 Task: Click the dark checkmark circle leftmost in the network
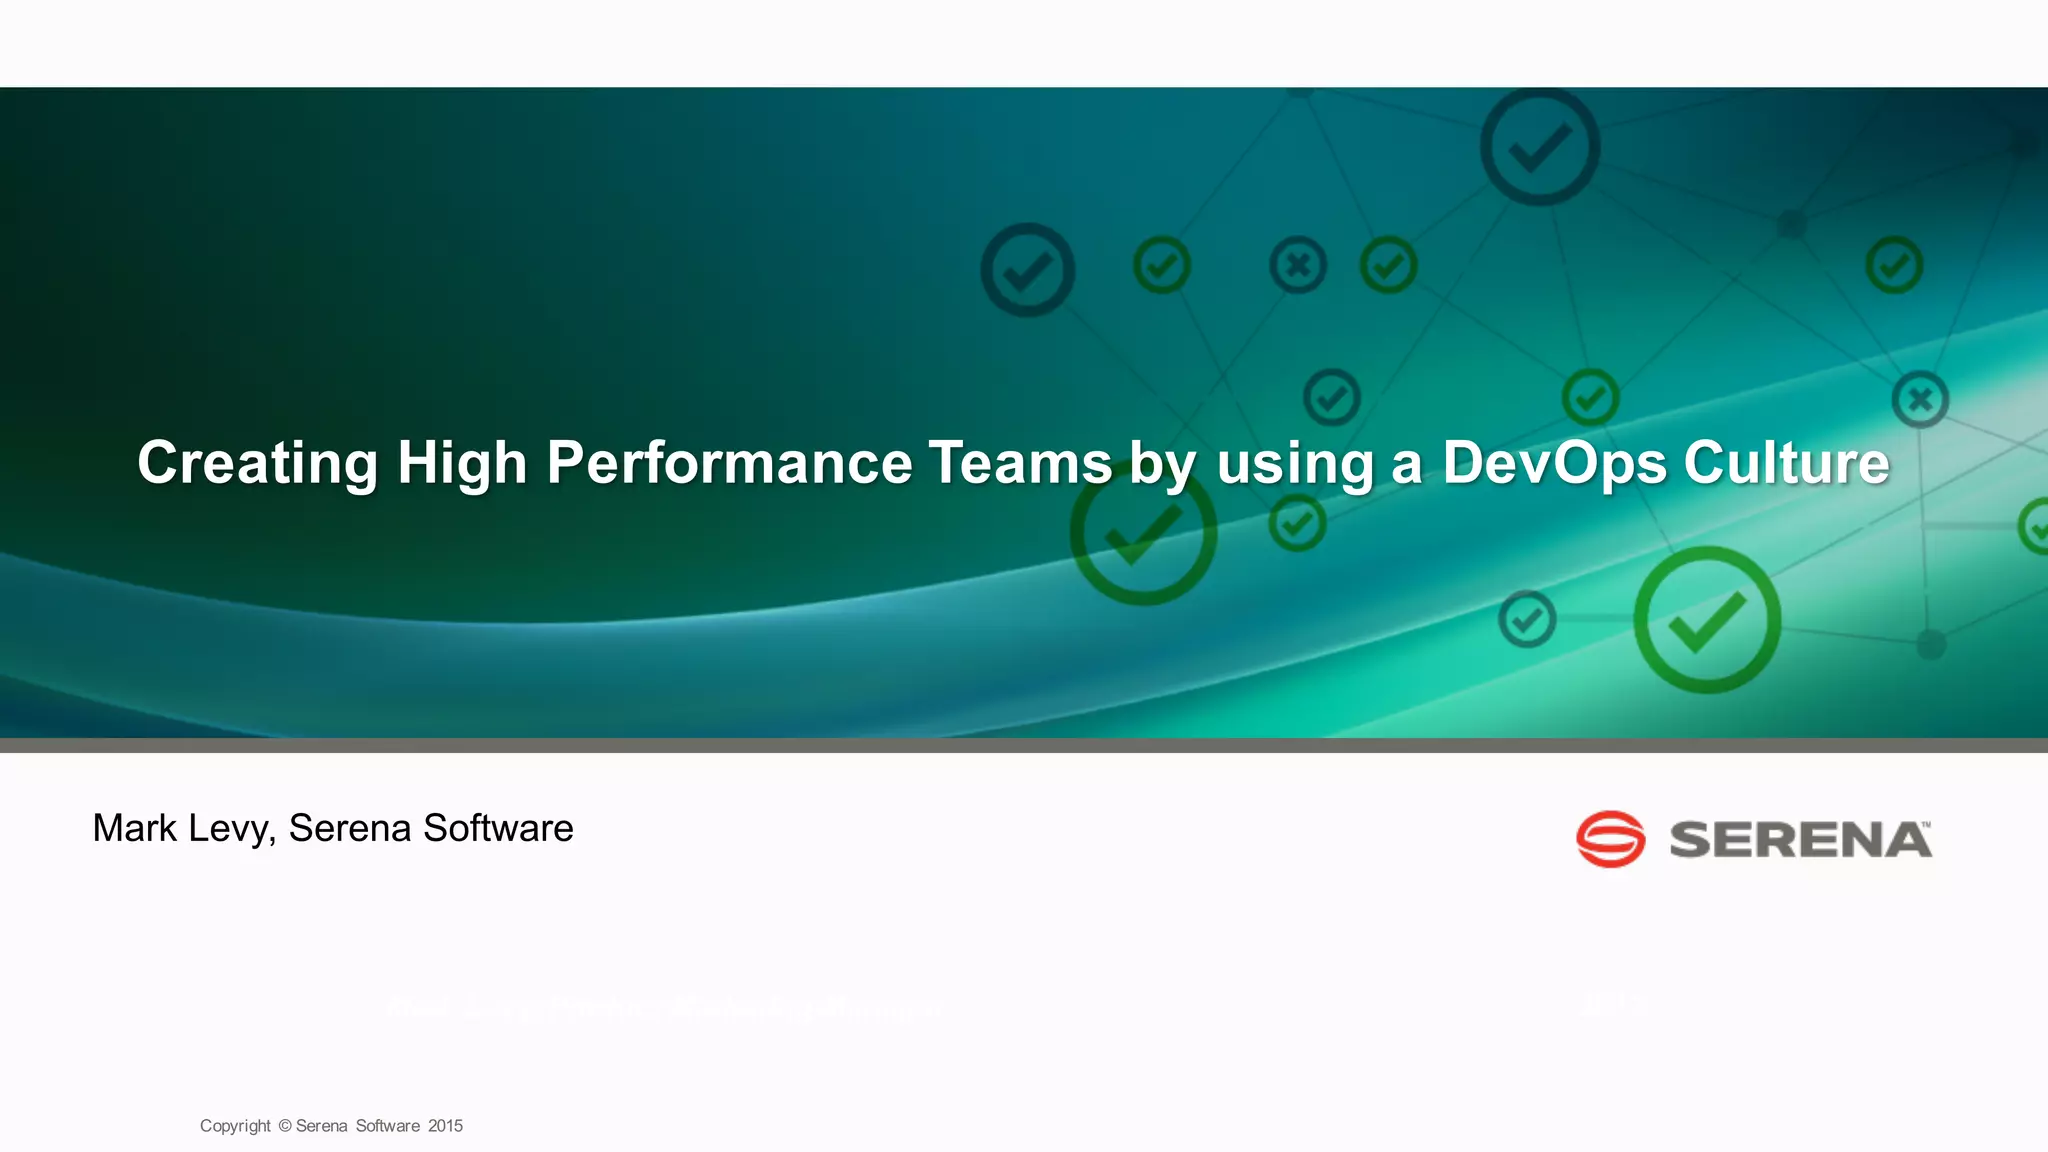pos(1027,270)
